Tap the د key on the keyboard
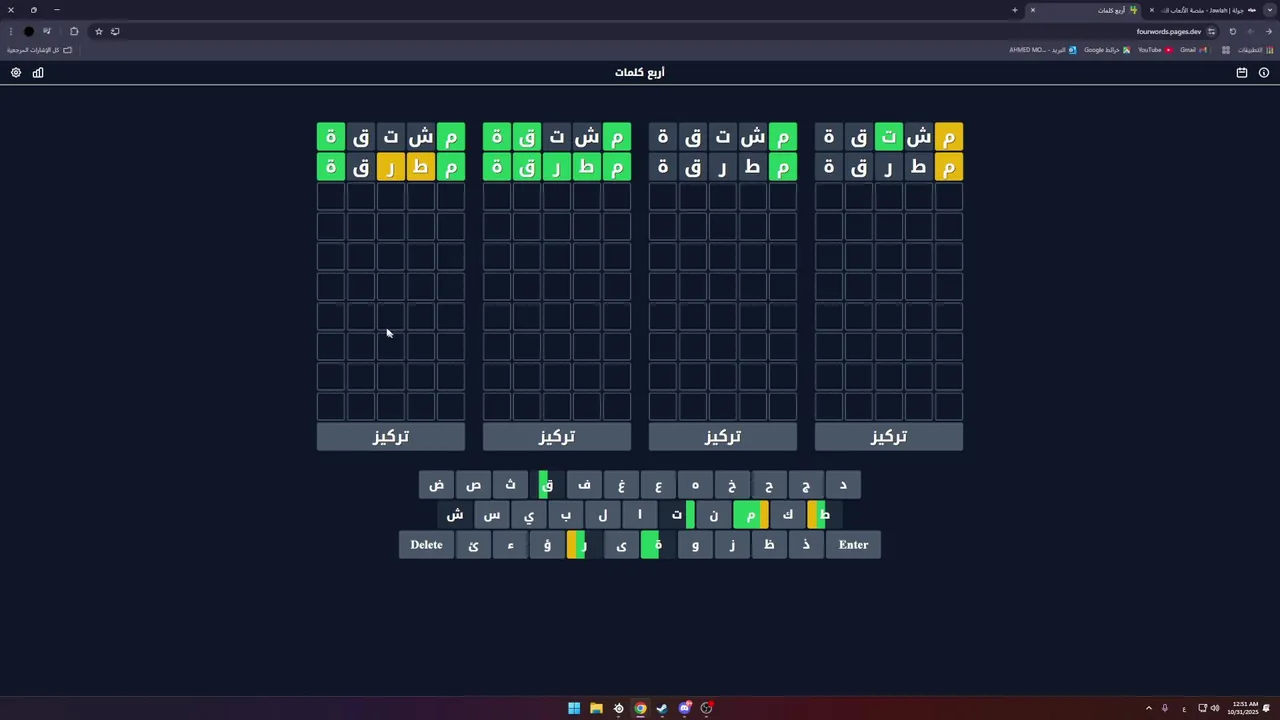Viewport: 1280px width, 720px height. (x=843, y=485)
